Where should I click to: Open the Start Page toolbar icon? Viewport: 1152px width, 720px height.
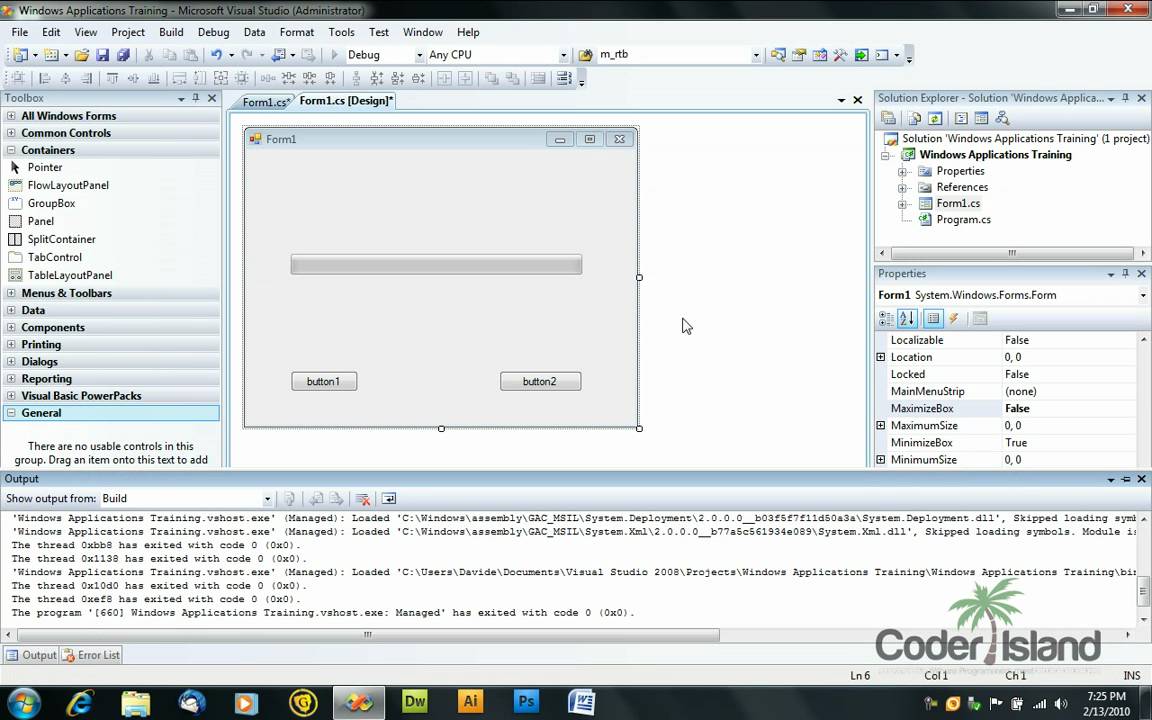tap(861, 55)
